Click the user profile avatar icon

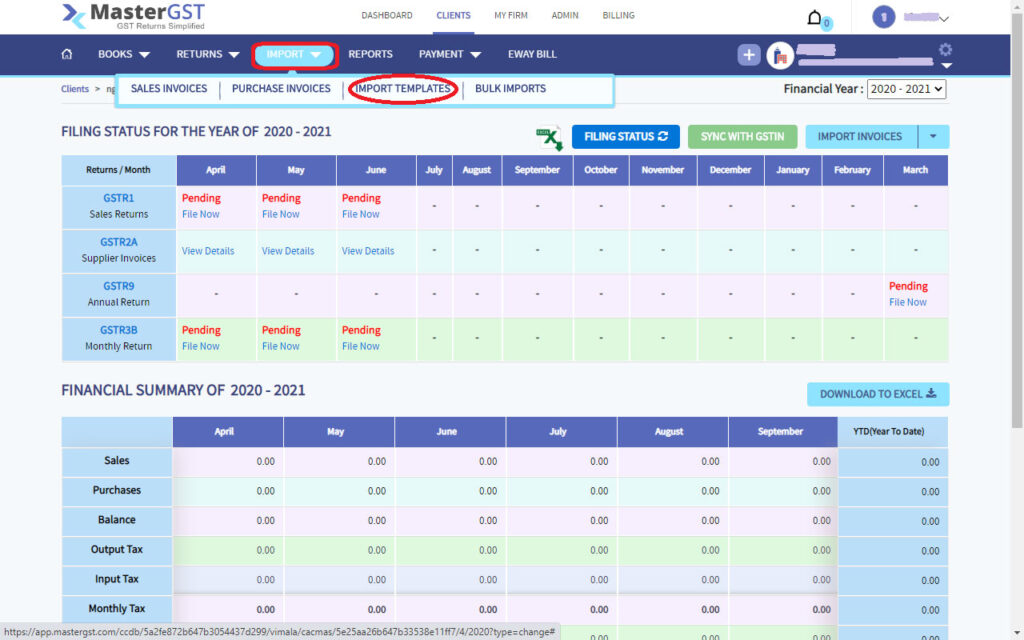tap(883, 17)
